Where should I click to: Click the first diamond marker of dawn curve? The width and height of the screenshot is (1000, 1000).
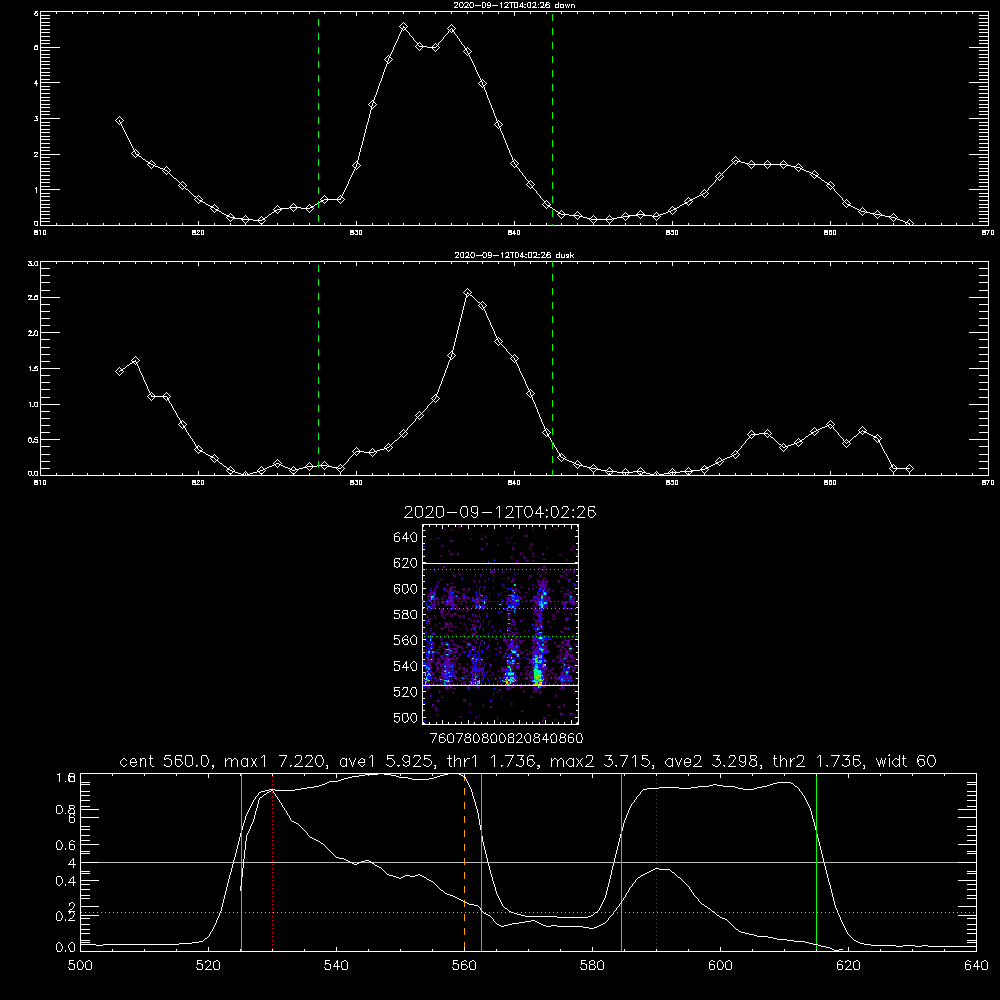(119, 121)
